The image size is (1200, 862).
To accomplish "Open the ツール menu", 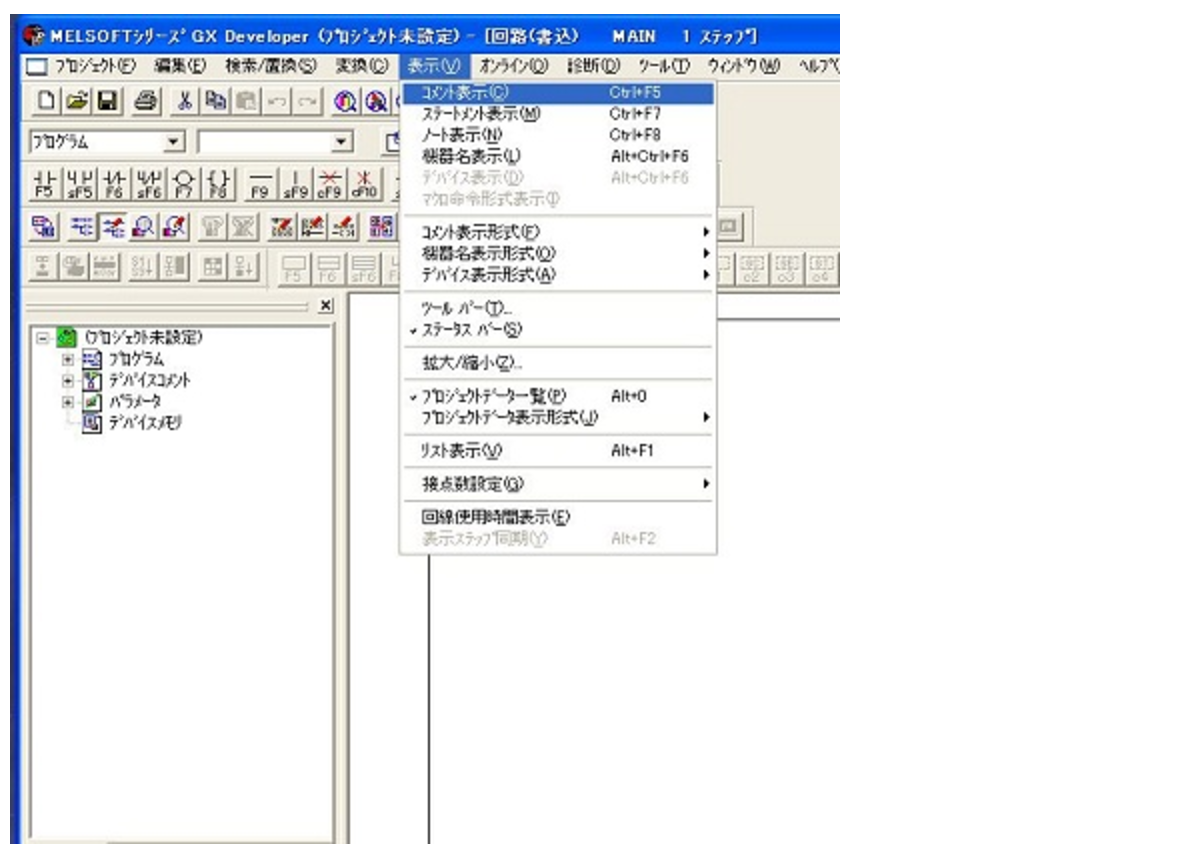I will (x=665, y=66).
